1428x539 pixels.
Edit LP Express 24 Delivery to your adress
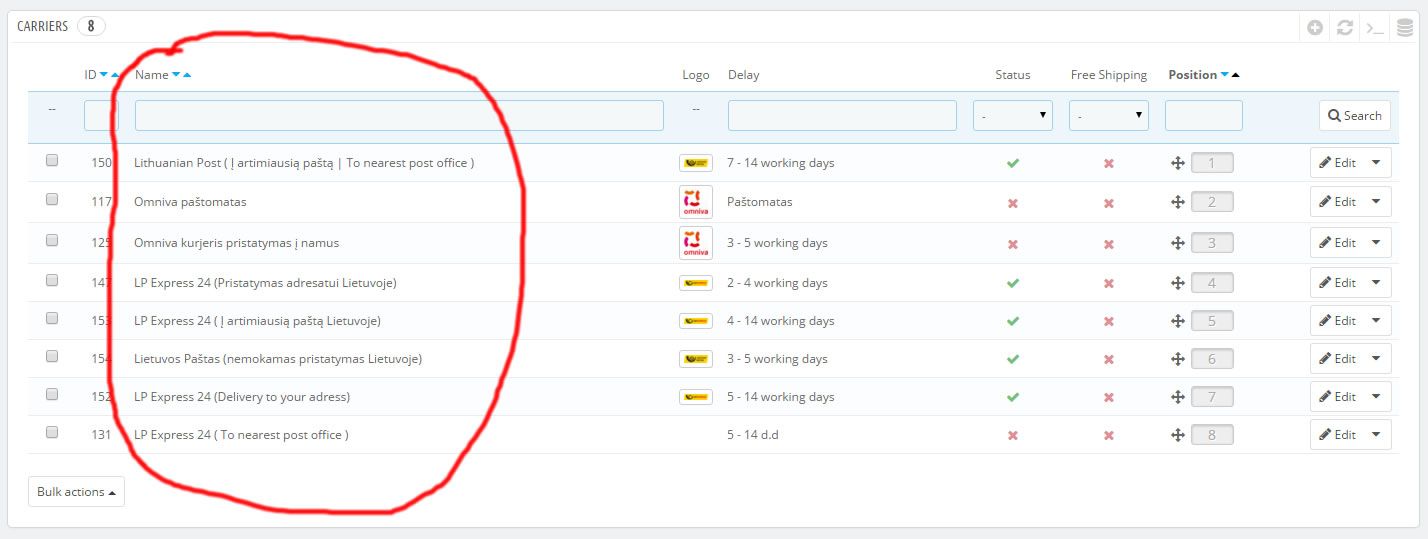pyautogui.click(x=1338, y=397)
